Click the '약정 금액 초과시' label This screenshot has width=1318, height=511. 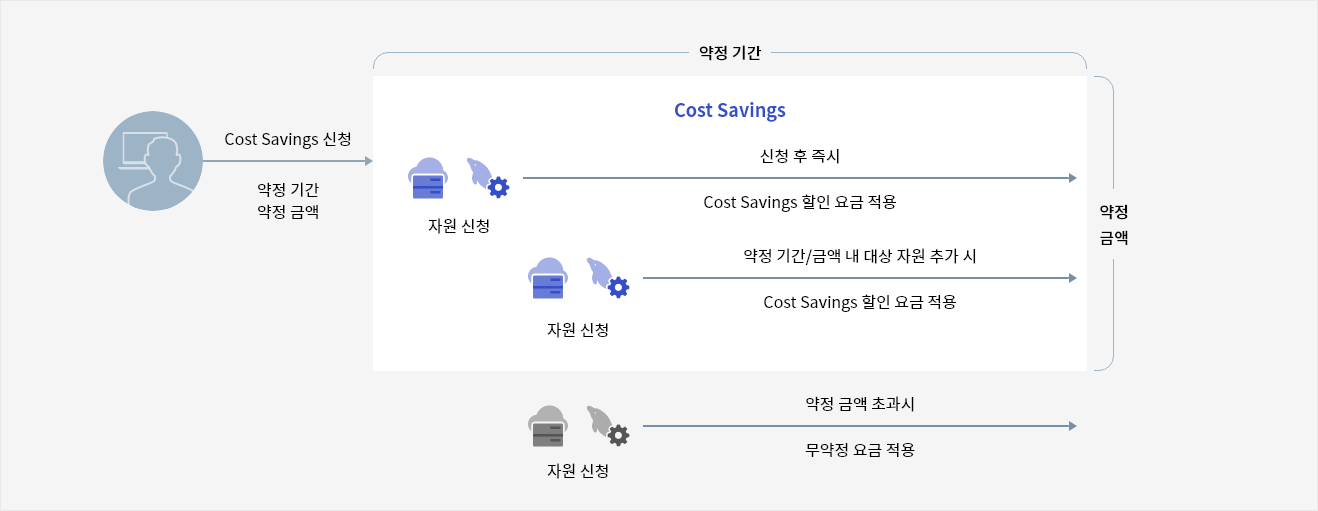tap(860, 404)
